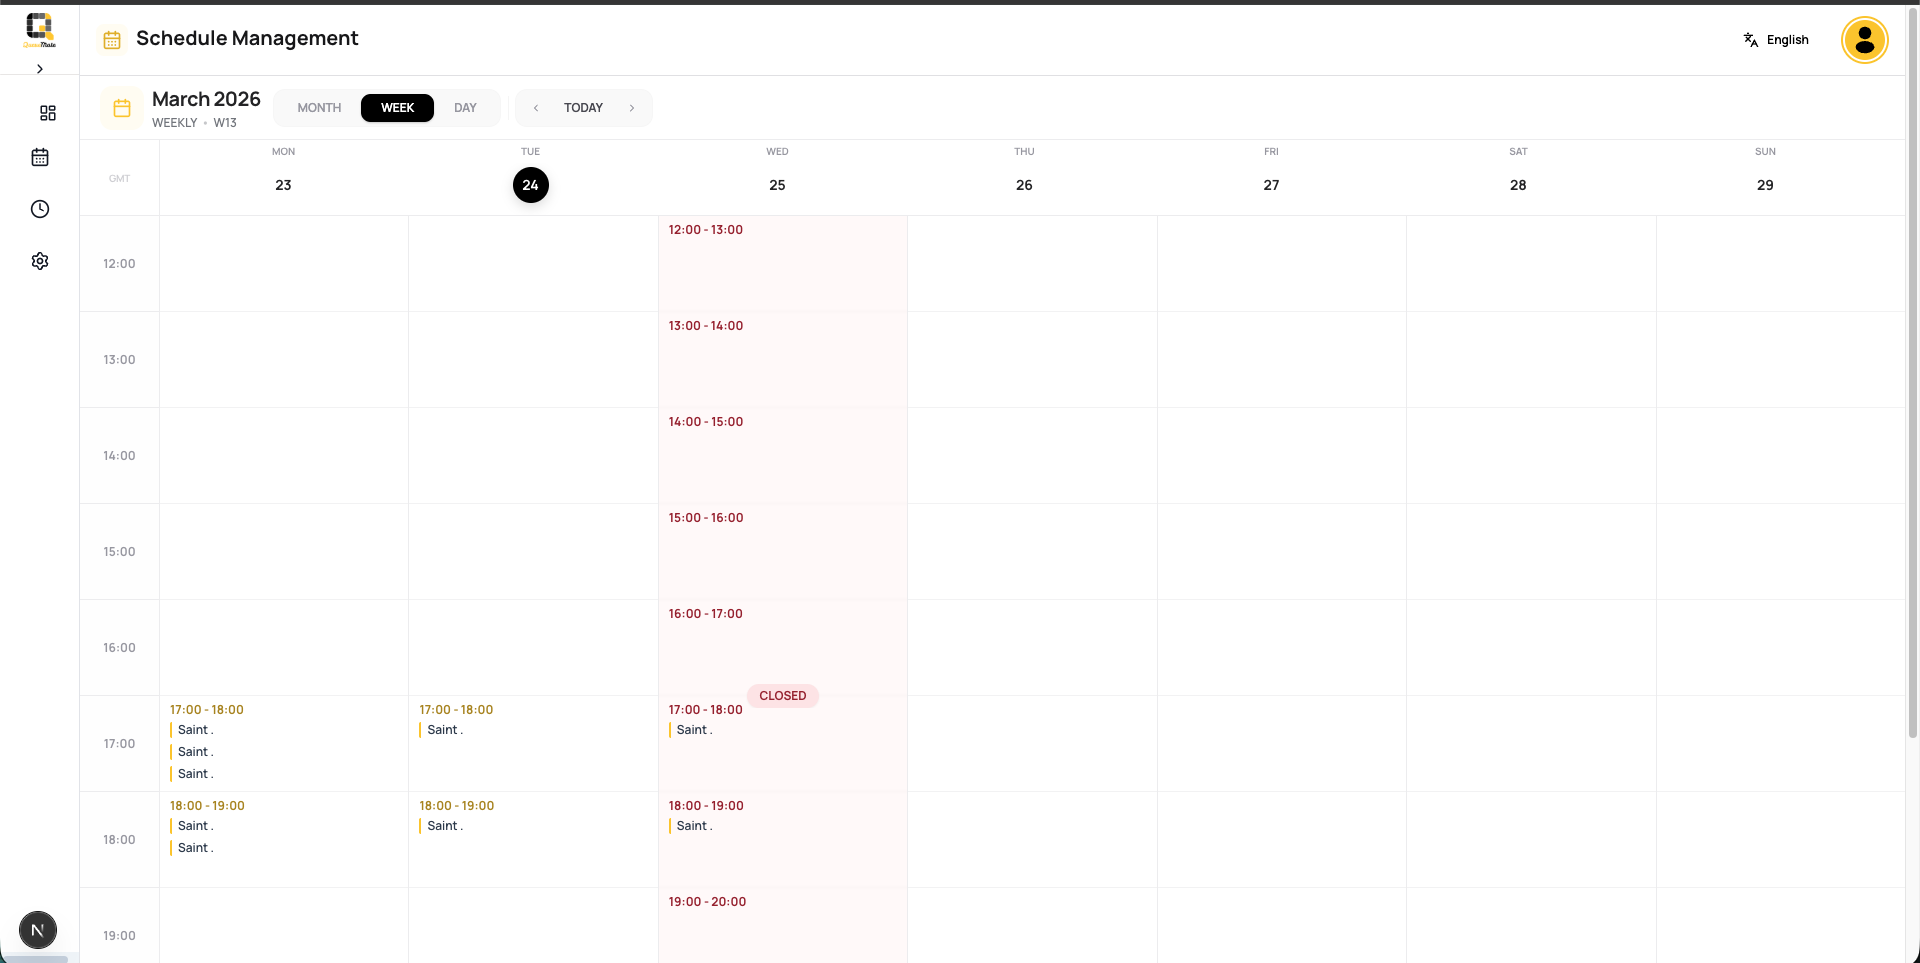The width and height of the screenshot is (1920, 963).
Task: Click the app logo at top left
Action: point(40,30)
